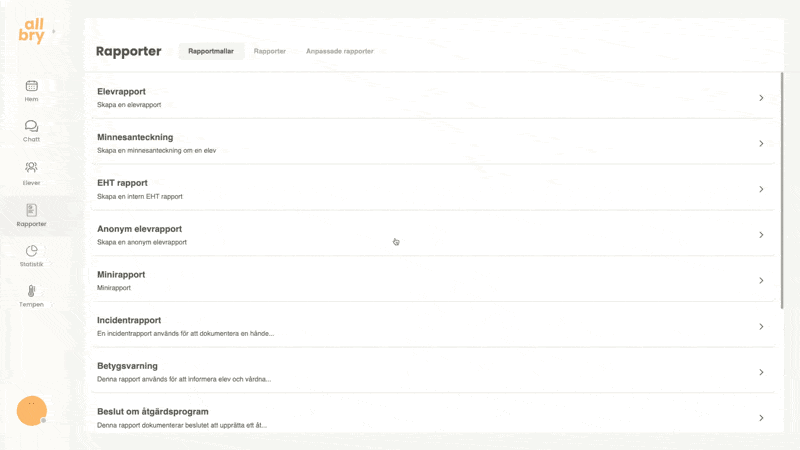
Task: Click the Incidentrapport arrow chevron
Action: click(x=761, y=327)
